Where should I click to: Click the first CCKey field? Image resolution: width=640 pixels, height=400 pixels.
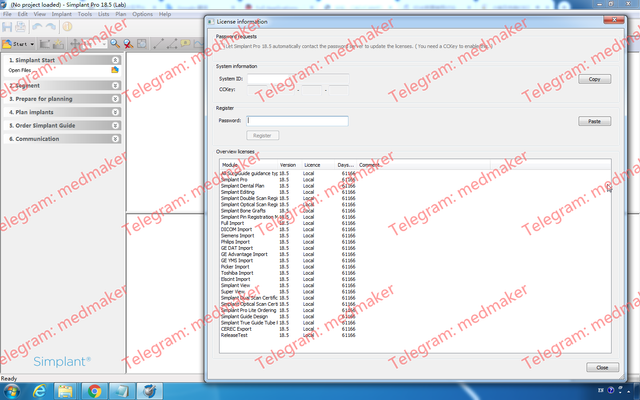point(257,90)
